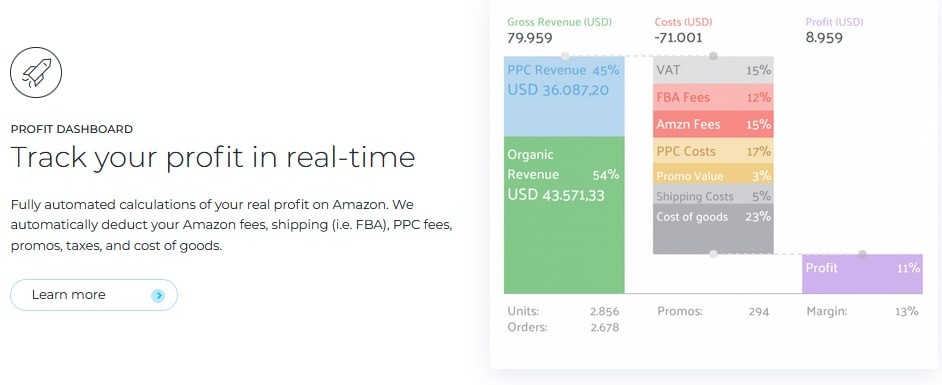Select the Promo Value orange segment
The width and height of the screenshot is (942, 385).
click(x=713, y=174)
